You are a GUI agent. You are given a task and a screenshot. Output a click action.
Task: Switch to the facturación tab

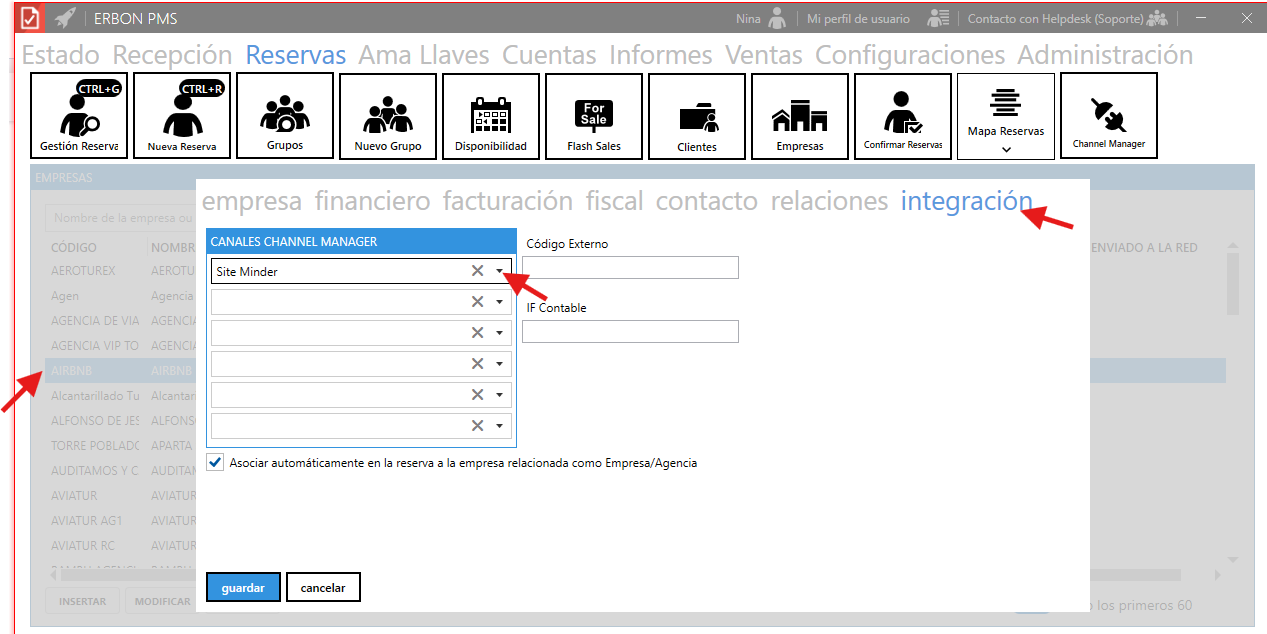[x=507, y=201]
